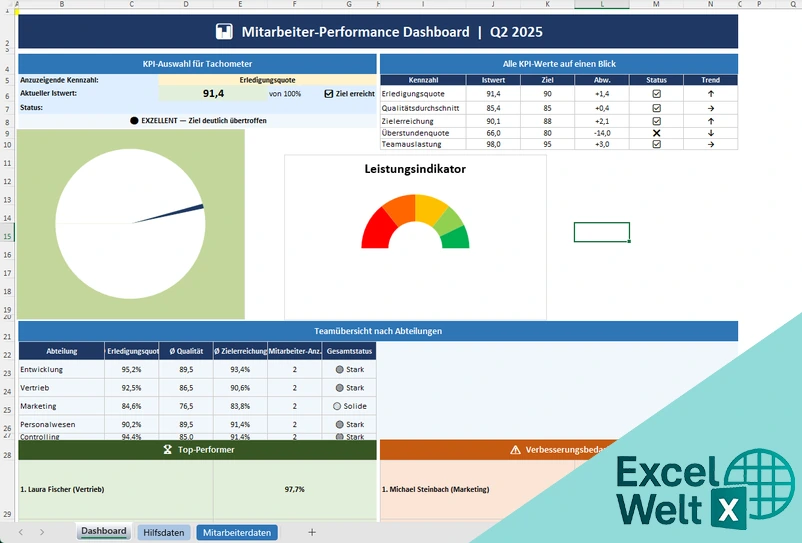Toggle the status checkbox for Teamauslastung
Screen dimensions: 802x543
click(x=656, y=144)
